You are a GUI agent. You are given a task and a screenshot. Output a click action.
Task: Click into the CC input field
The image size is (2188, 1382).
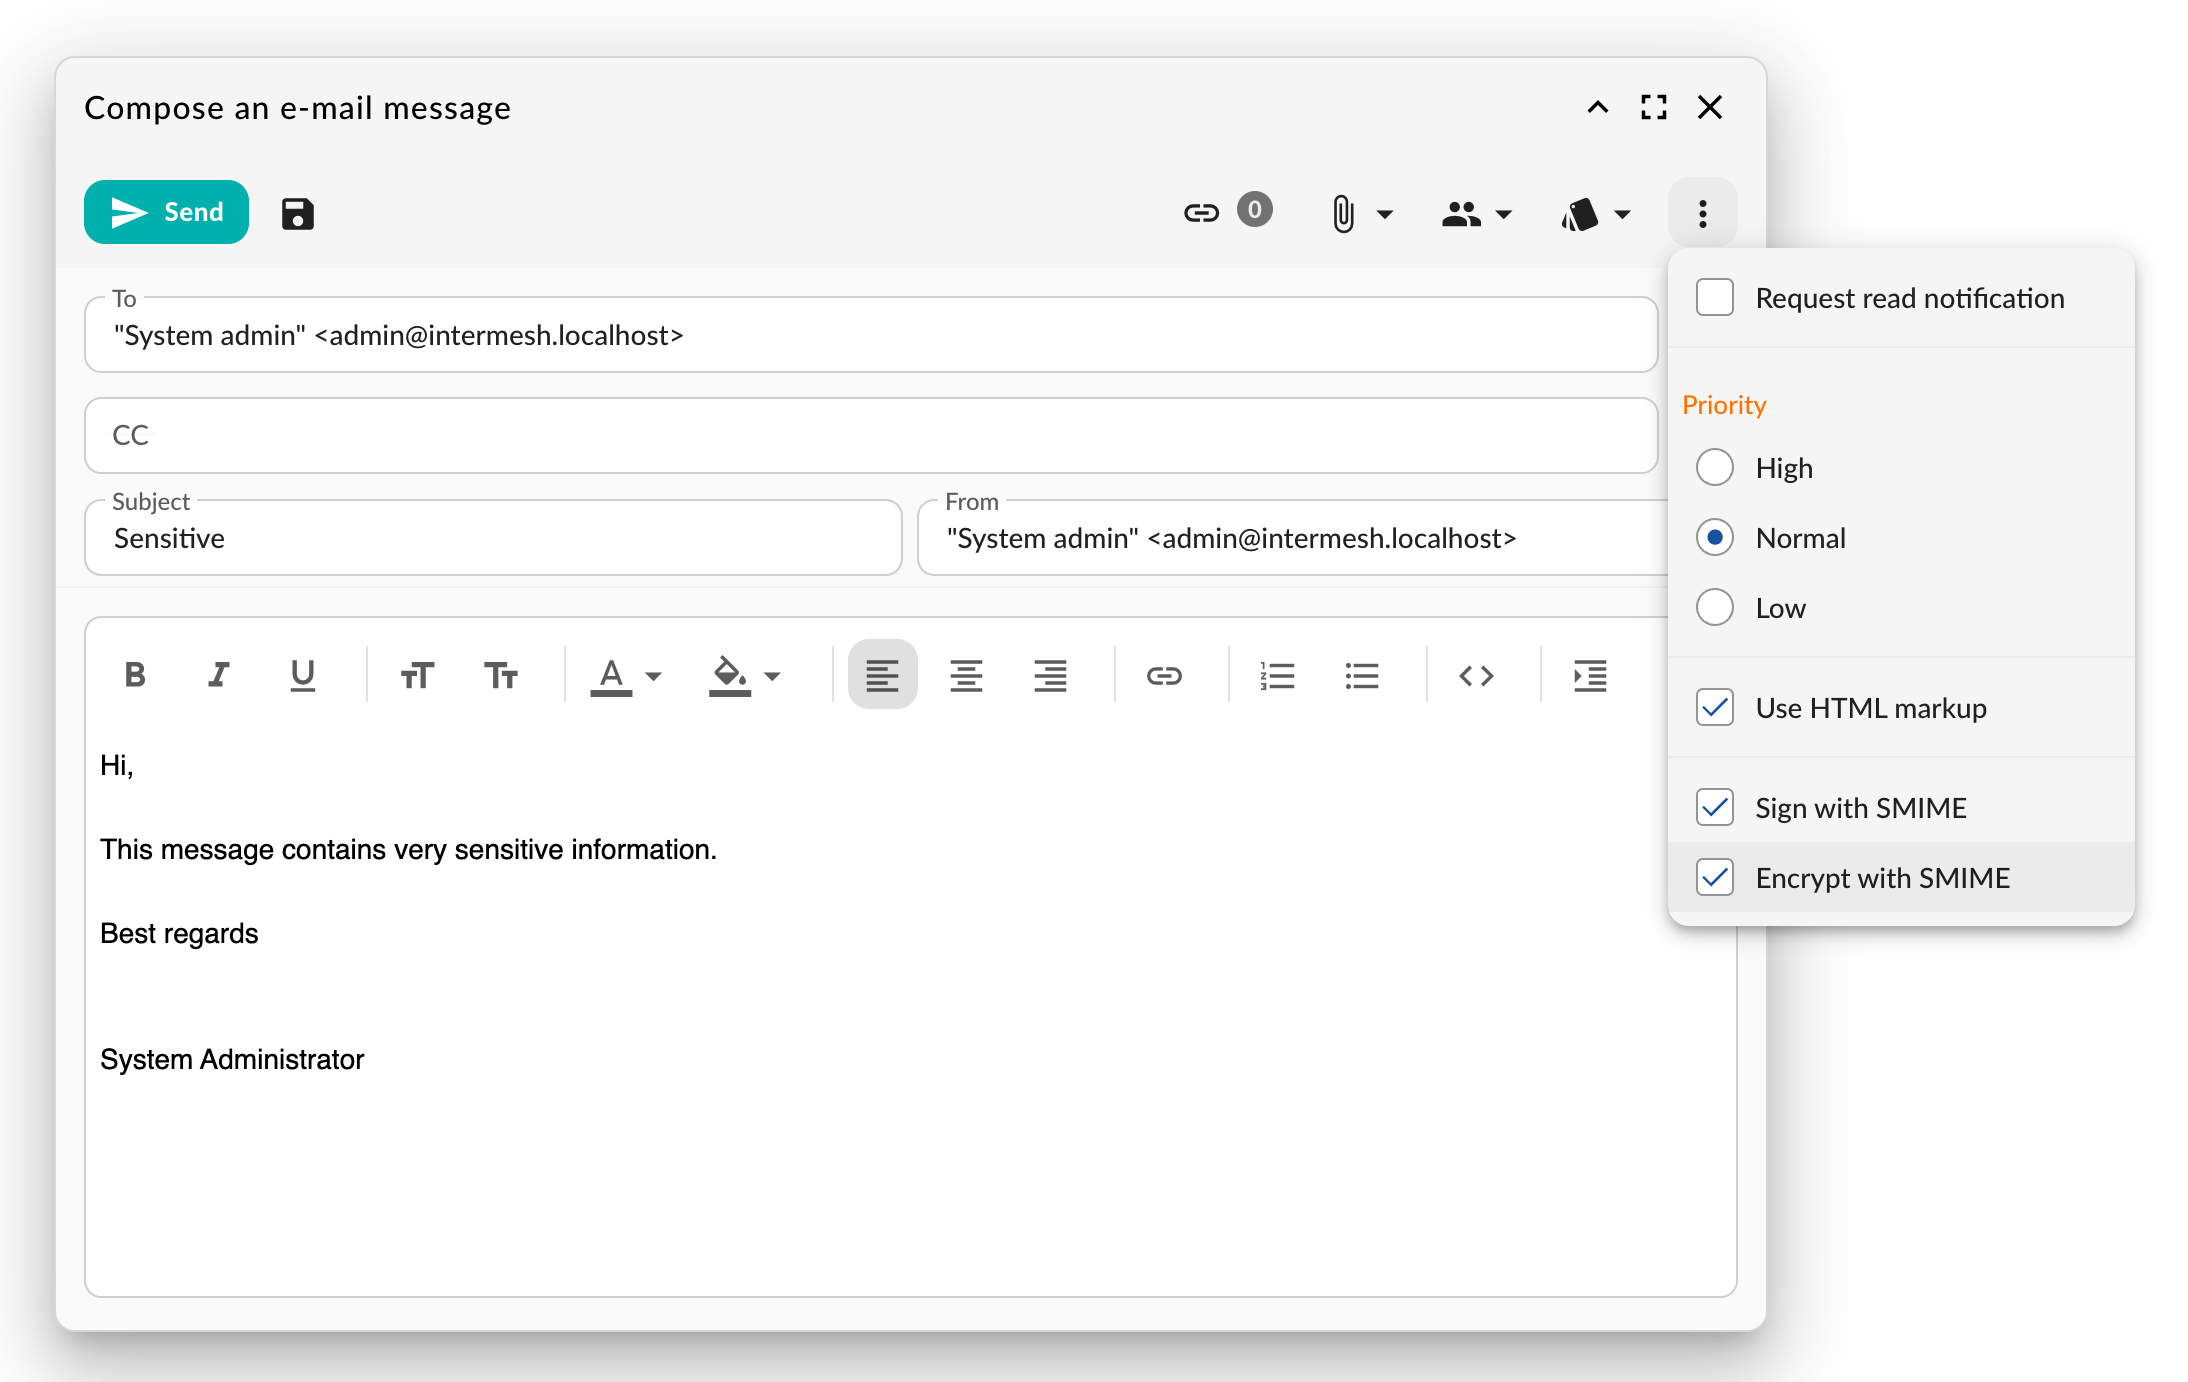[x=870, y=436]
